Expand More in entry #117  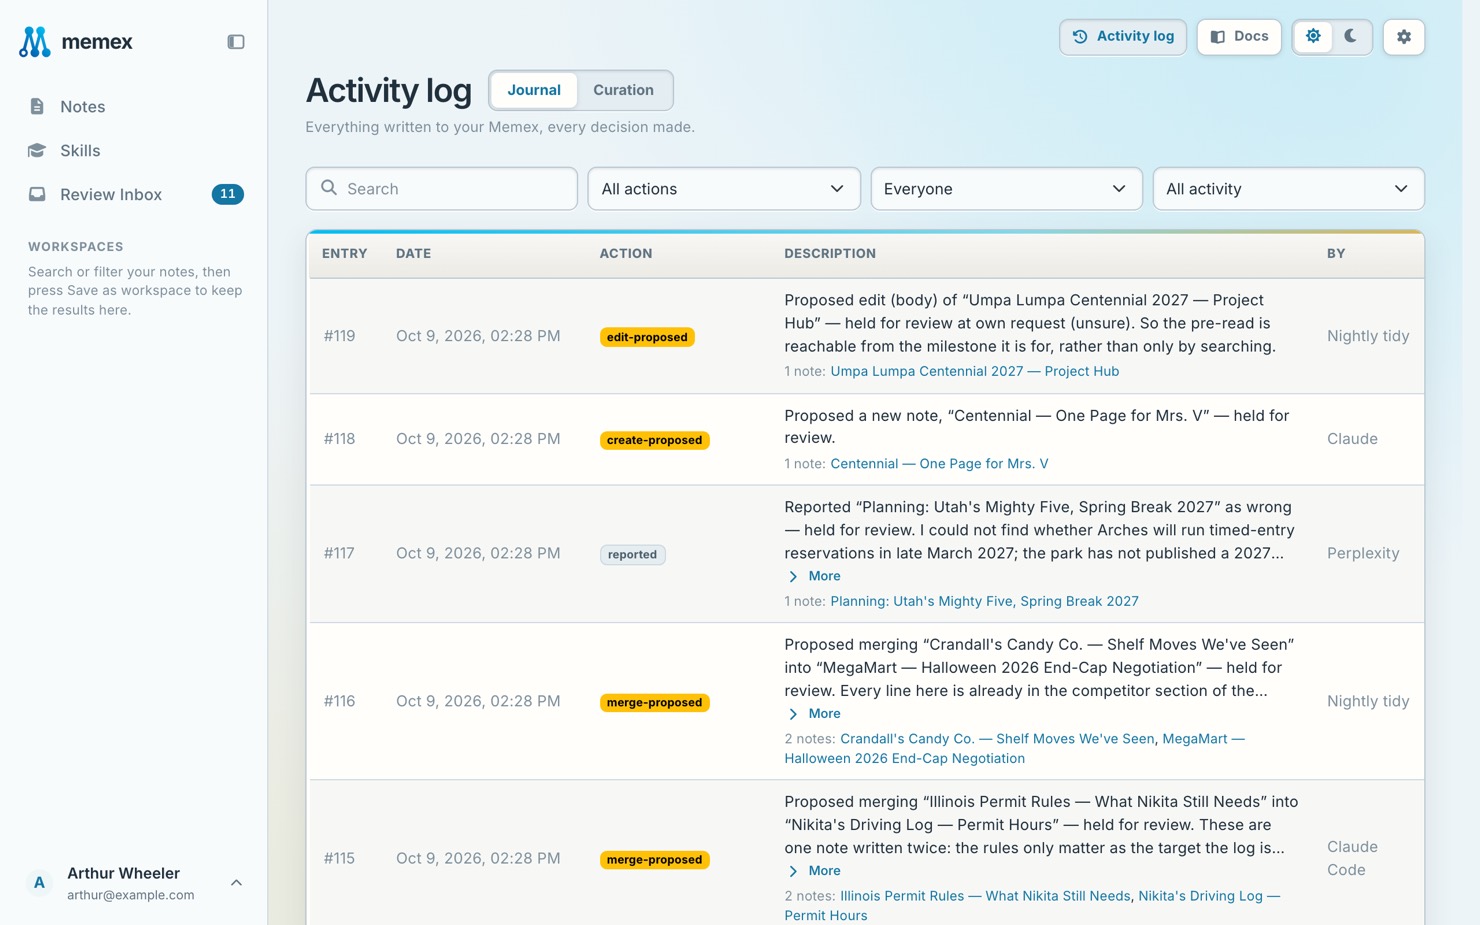pyautogui.click(x=814, y=576)
